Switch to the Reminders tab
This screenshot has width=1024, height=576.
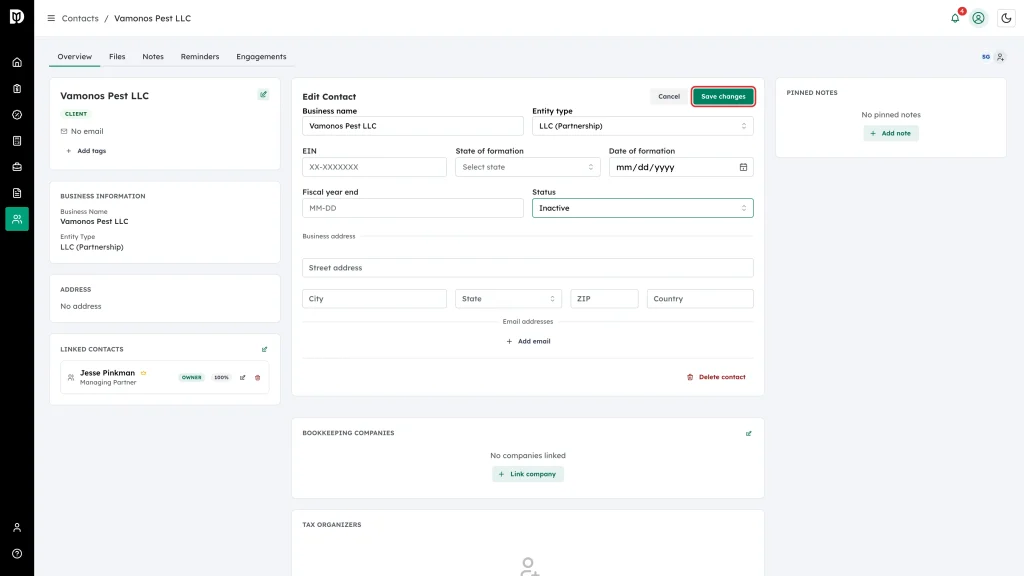pyautogui.click(x=200, y=57)
